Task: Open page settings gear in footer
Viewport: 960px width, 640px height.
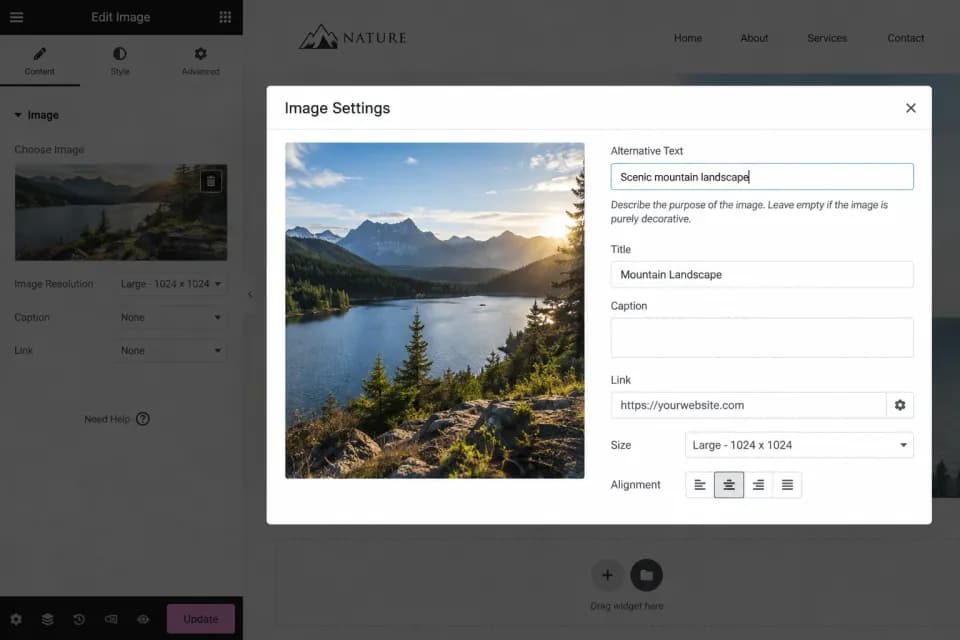Action: click(x=17, y=619)
